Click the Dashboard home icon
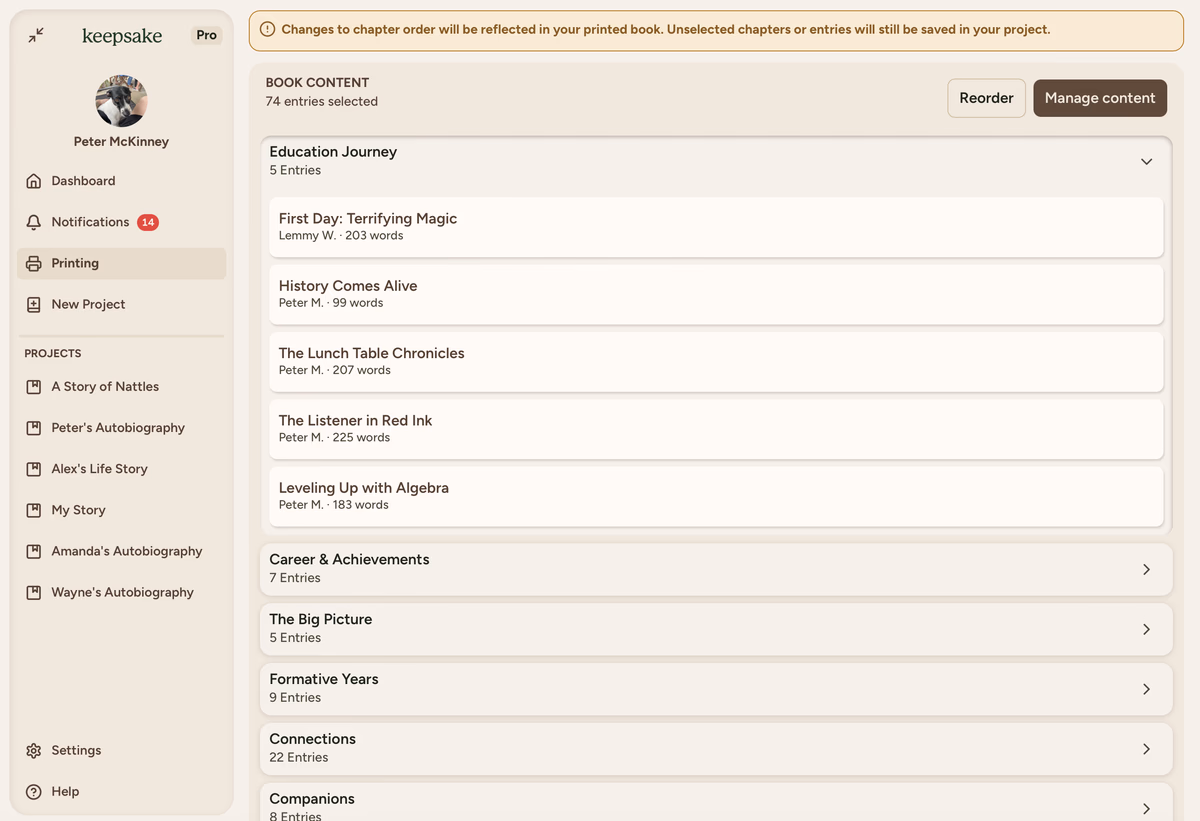The width and height of the screenshot is (1200, 821). pos(34,181)
